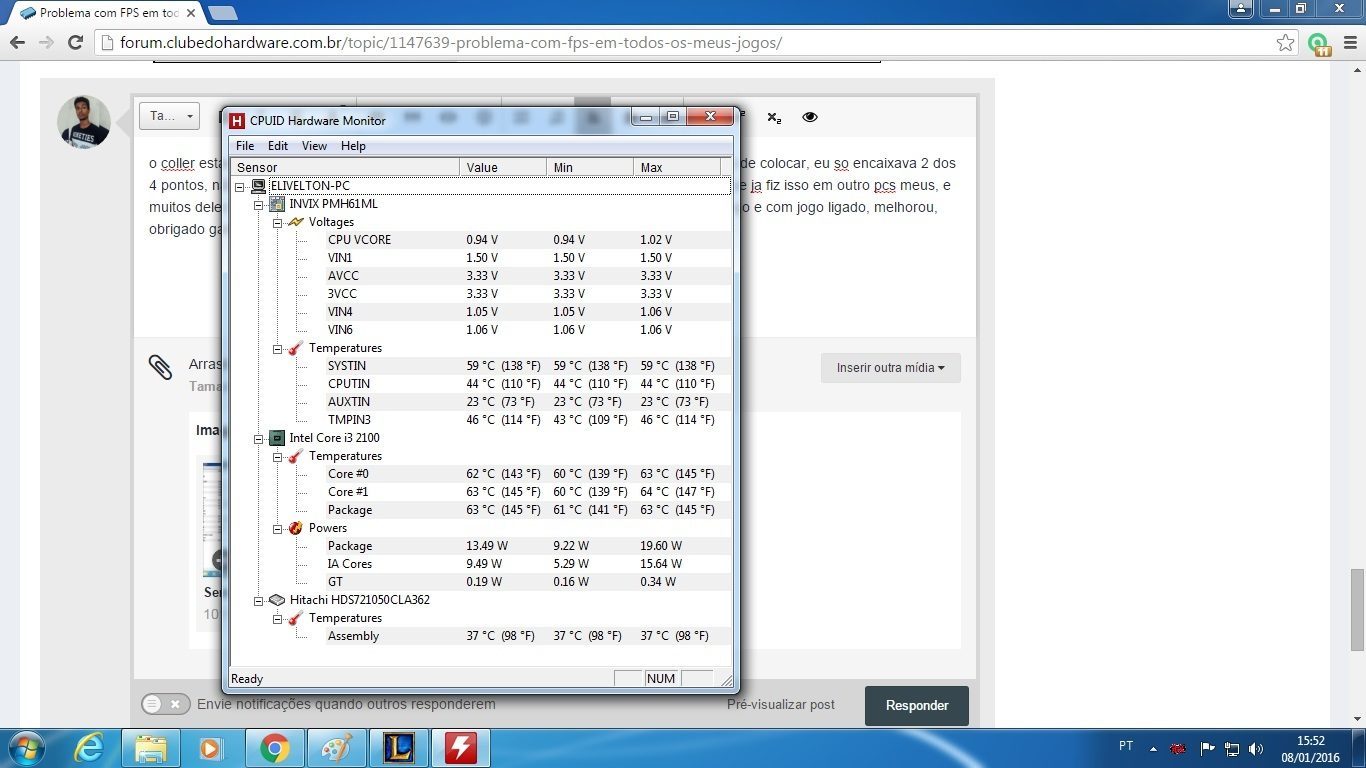
Task: Open the Inserir outra mídia dropdown
Action: click(891, 368)
